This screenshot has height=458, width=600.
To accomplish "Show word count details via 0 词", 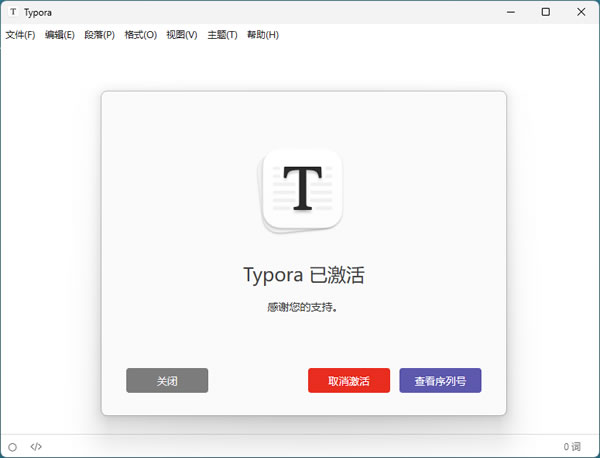I will [x=572, y=447].
